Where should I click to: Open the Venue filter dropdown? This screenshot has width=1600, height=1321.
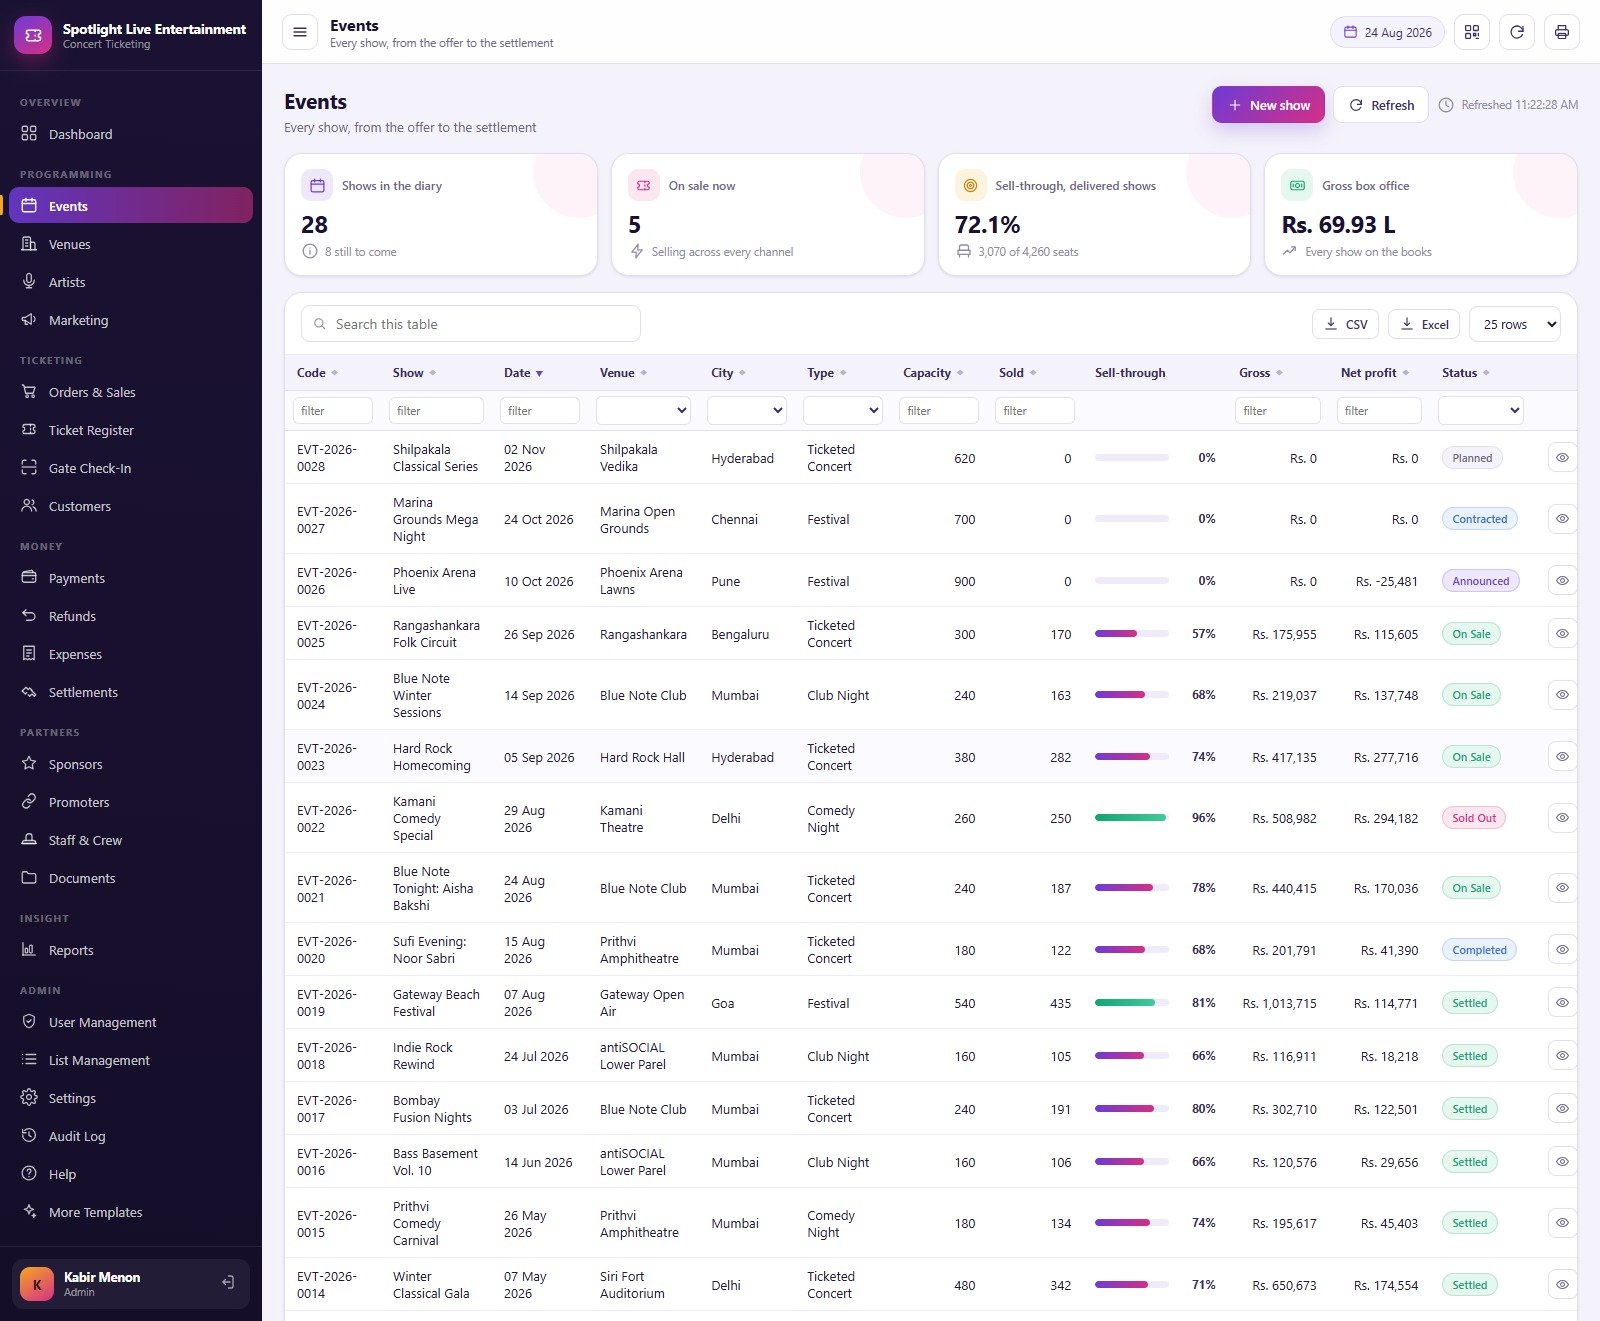click(x=643, y=410)
